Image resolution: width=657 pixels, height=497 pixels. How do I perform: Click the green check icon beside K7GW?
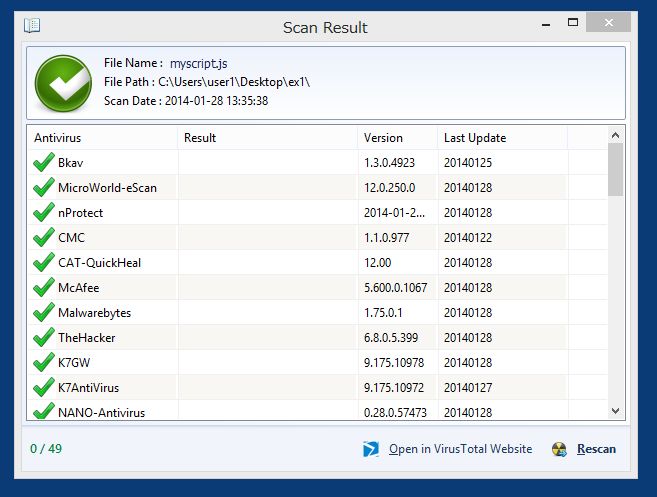pyautogui.click(x=44, y=362)
